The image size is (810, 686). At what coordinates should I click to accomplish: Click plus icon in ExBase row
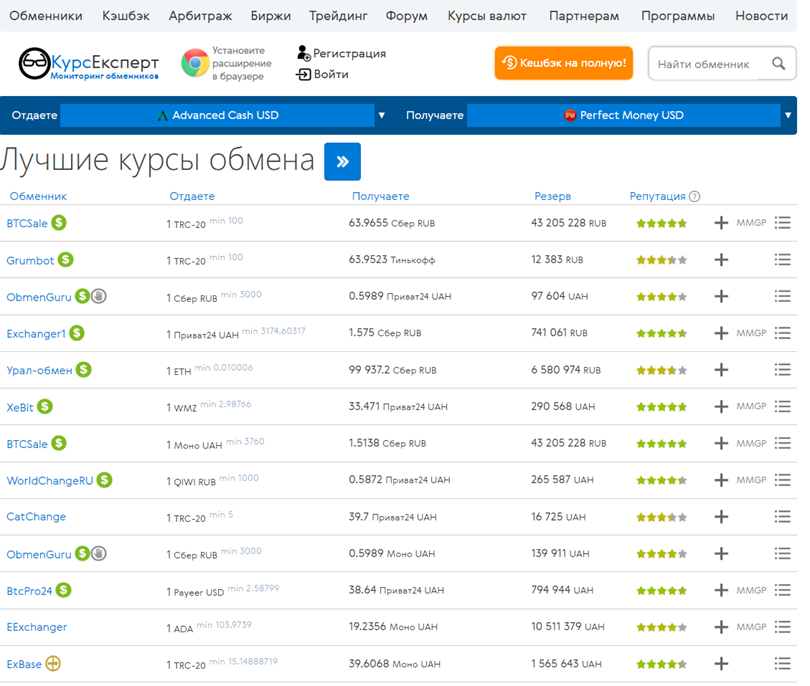(x=721, y=664)
